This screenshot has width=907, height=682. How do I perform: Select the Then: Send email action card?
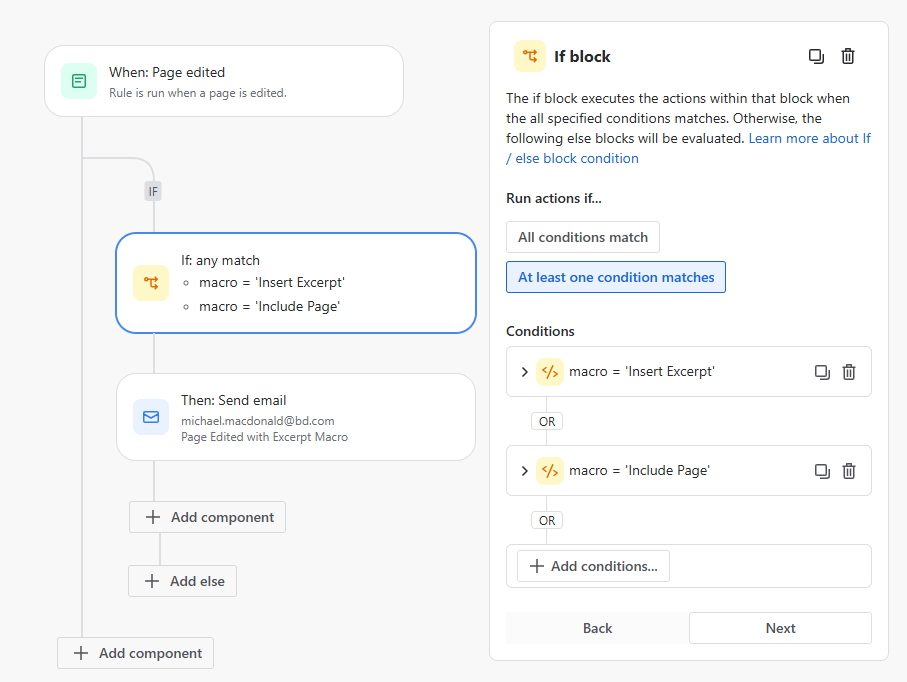point(296,417)
